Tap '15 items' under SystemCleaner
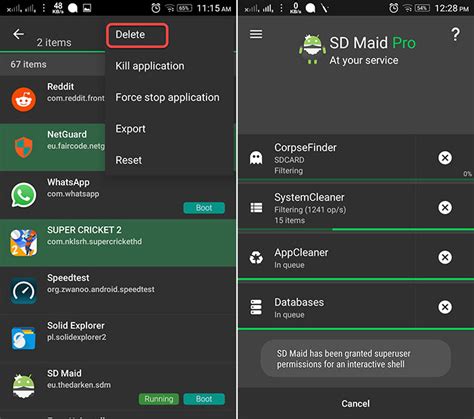Screen dimensions: 474x419 [x=289, y=220]
